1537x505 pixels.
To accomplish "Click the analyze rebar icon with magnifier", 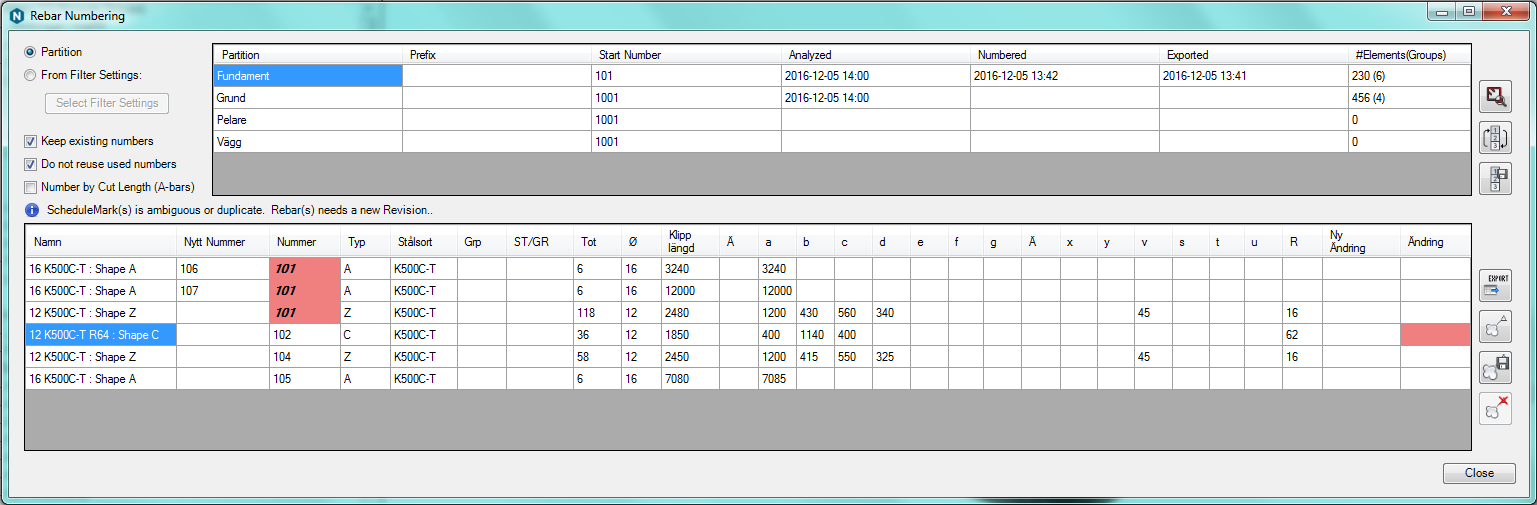I will [1495, 97].
